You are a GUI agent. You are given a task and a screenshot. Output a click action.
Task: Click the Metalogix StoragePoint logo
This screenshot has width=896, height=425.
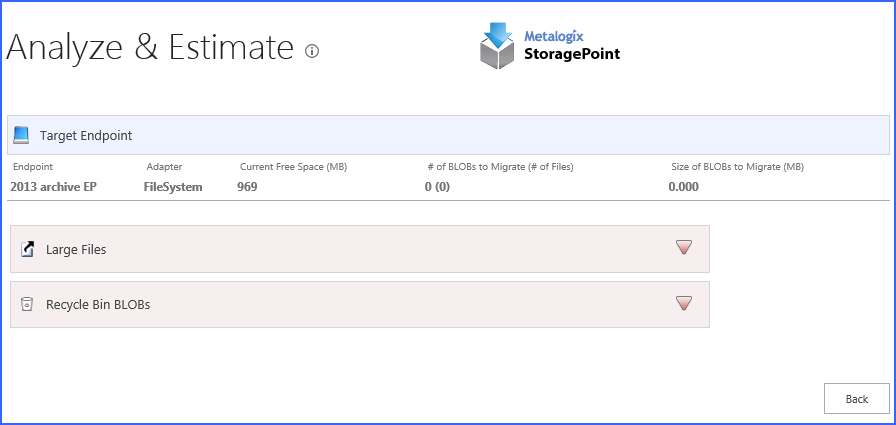550,46
